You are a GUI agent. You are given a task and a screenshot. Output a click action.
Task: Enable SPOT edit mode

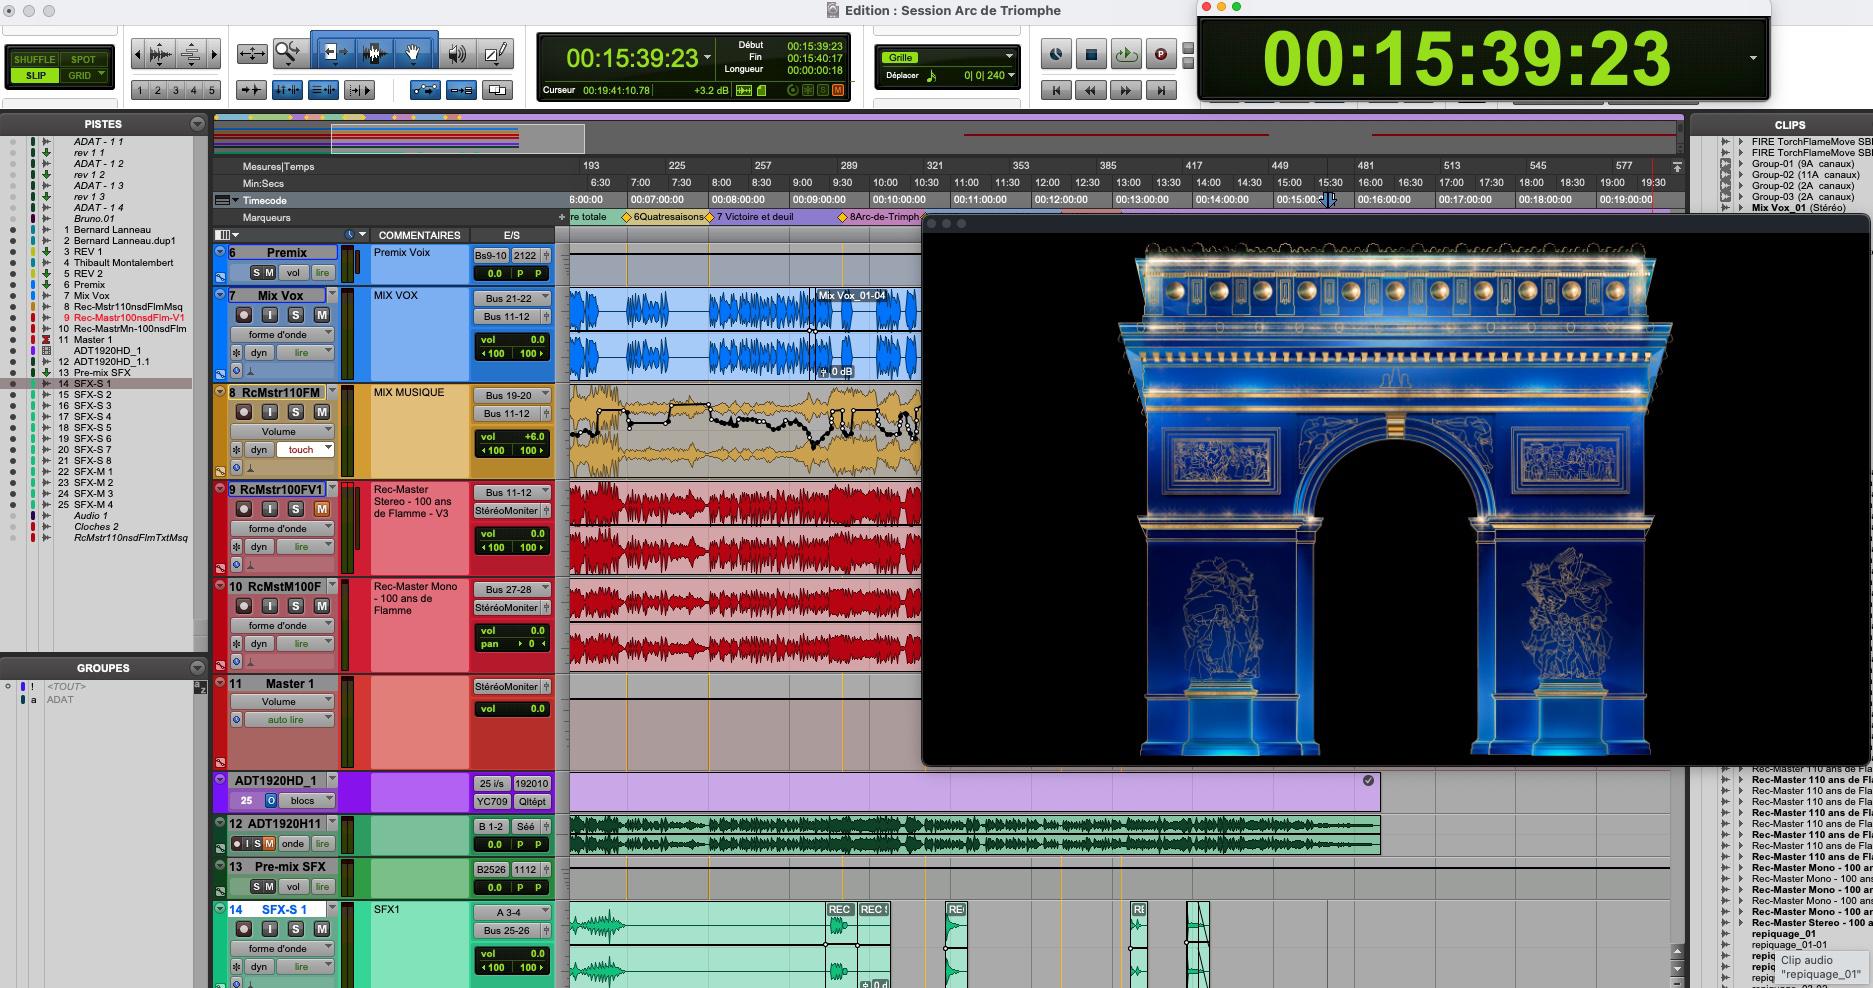coord(83,59)
